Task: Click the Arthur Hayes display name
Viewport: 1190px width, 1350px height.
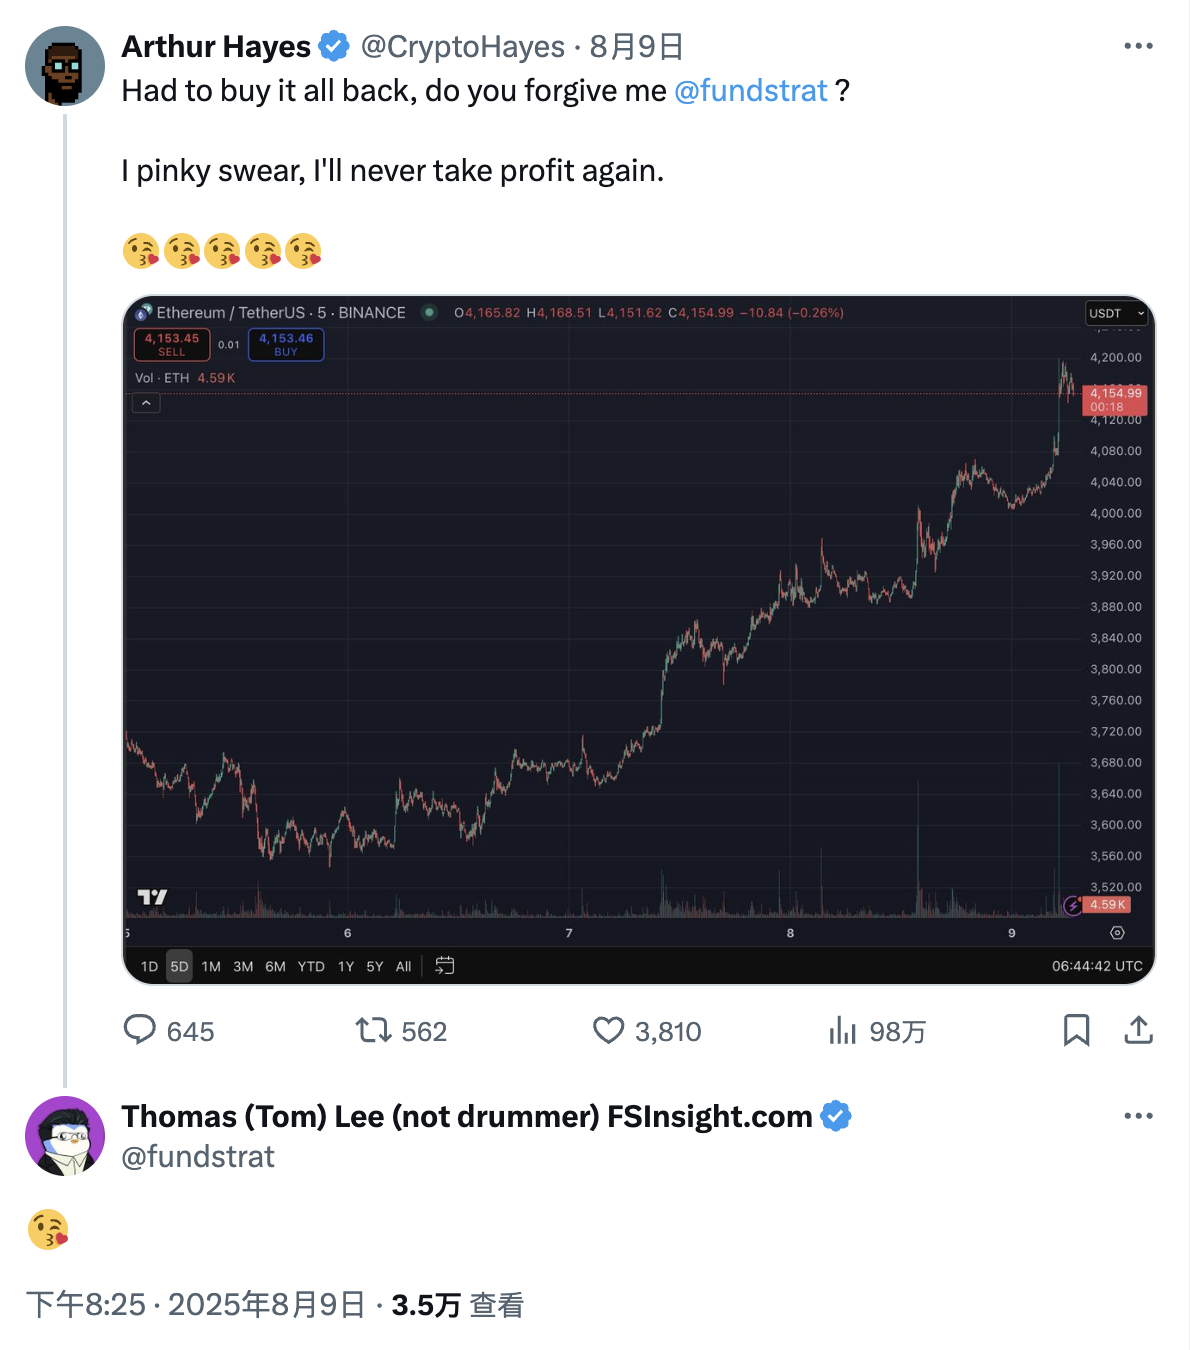Action: pos(216,47)
